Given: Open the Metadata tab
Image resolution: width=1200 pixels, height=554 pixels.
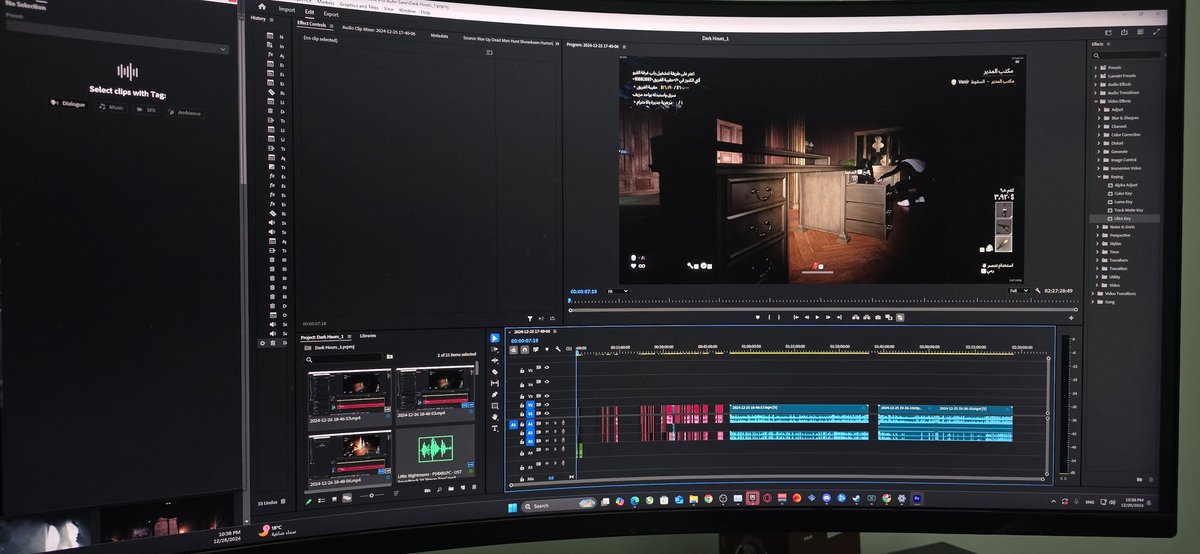Looking at the screenshot, I should (x=439, y=35).
